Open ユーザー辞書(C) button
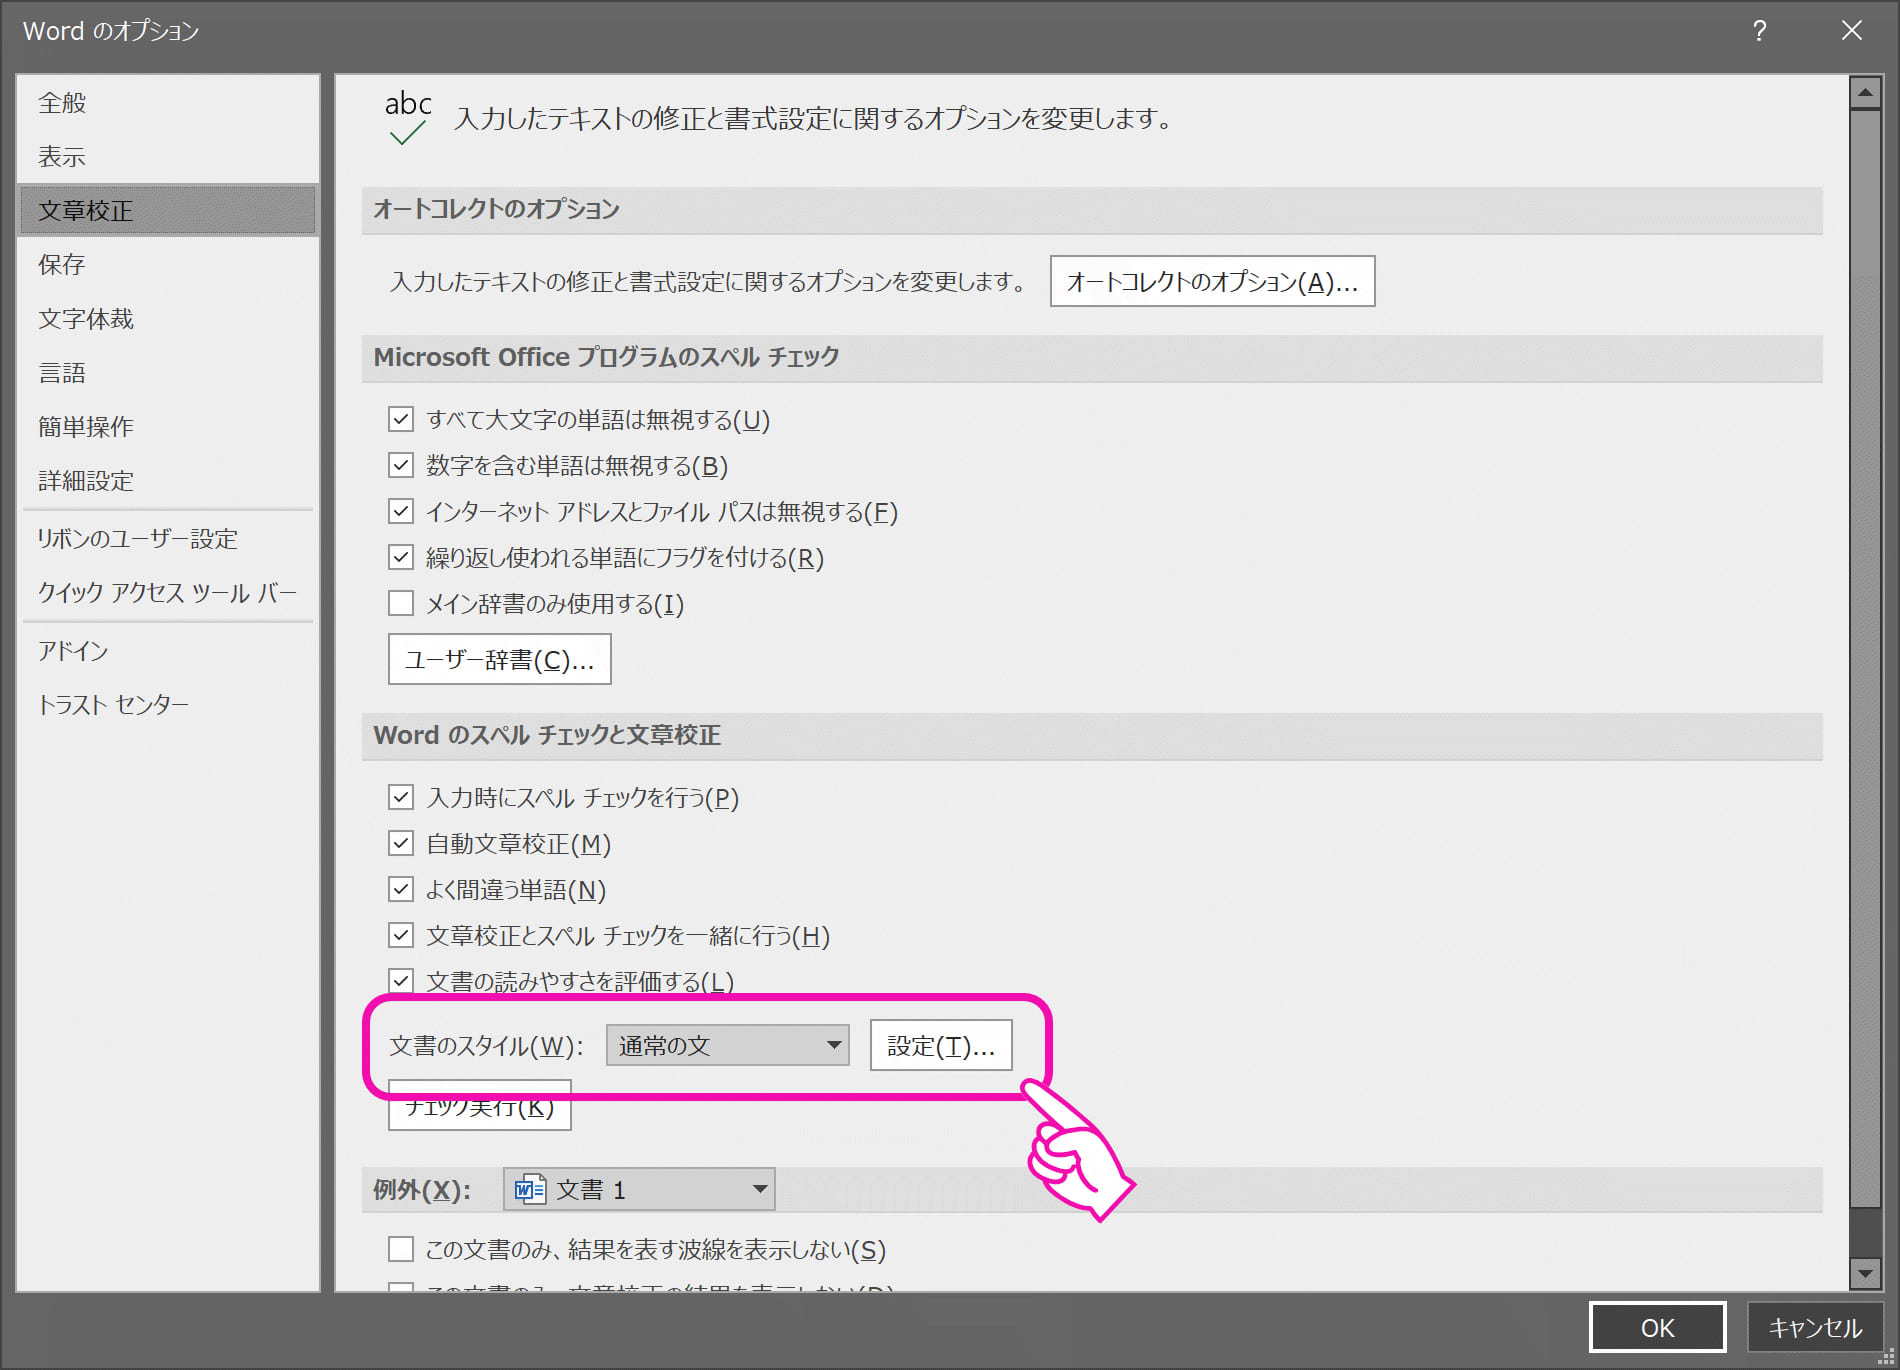The height and width of the screenshot is (1370, 1900). pyautogui.click(x=499, y=659)
